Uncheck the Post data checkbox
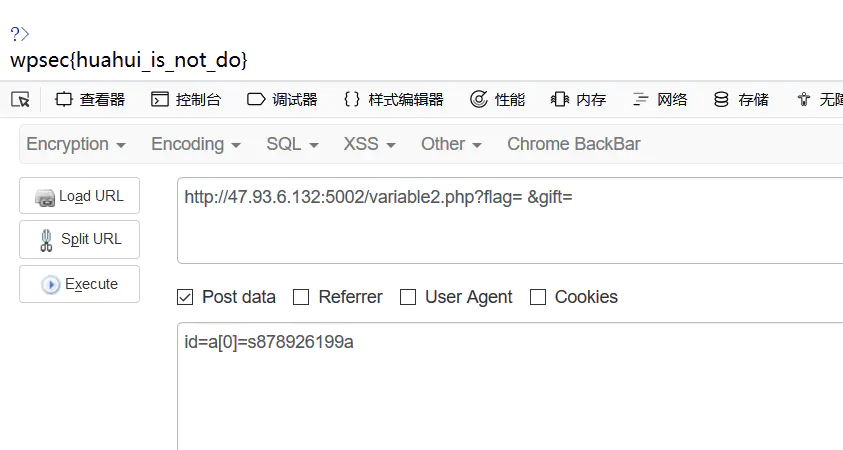Viewport: 843px width, 450px height. coord(185,297)
